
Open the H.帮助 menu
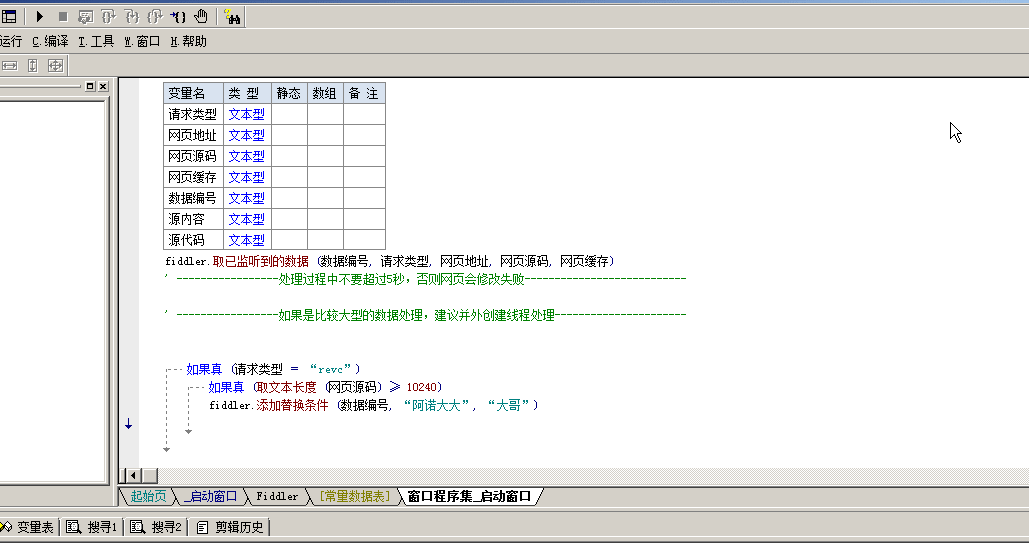(x=188, y=41)
